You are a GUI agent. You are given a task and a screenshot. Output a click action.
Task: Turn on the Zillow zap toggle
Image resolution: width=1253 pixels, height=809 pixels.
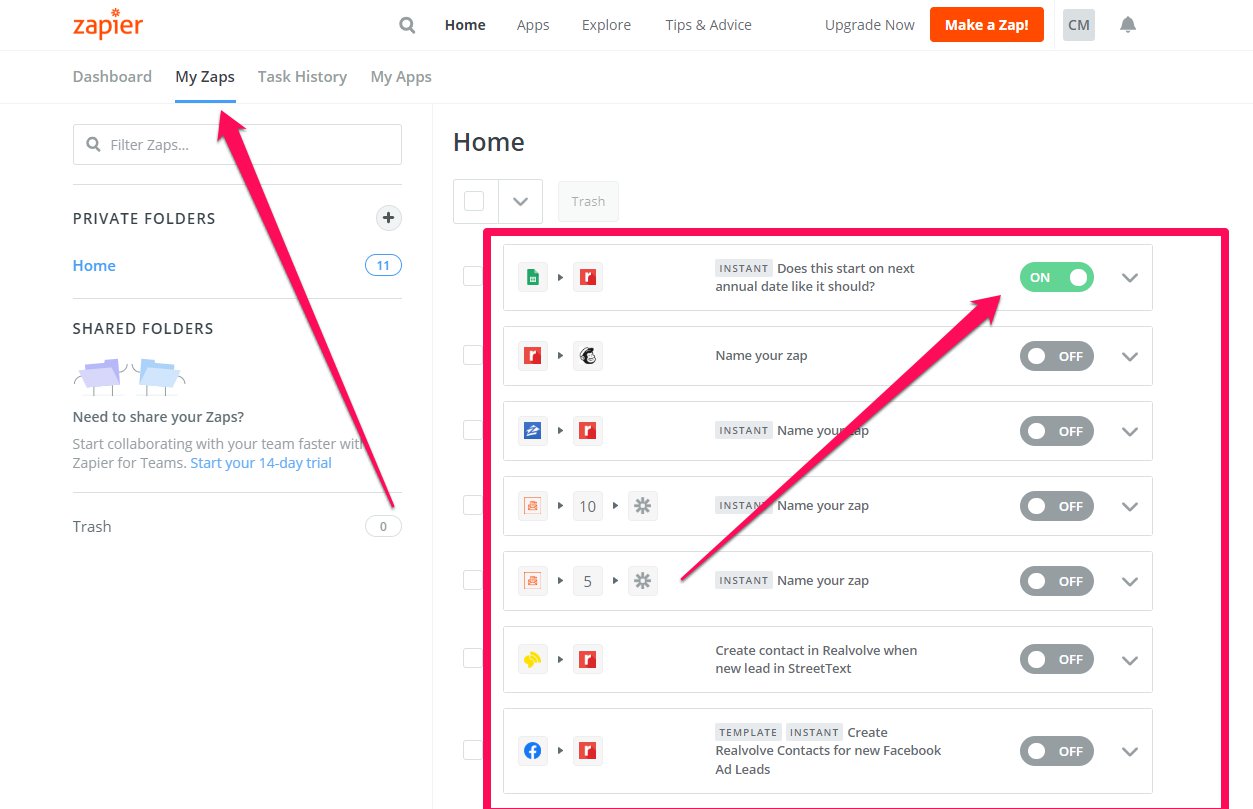tap(1057, 431)
